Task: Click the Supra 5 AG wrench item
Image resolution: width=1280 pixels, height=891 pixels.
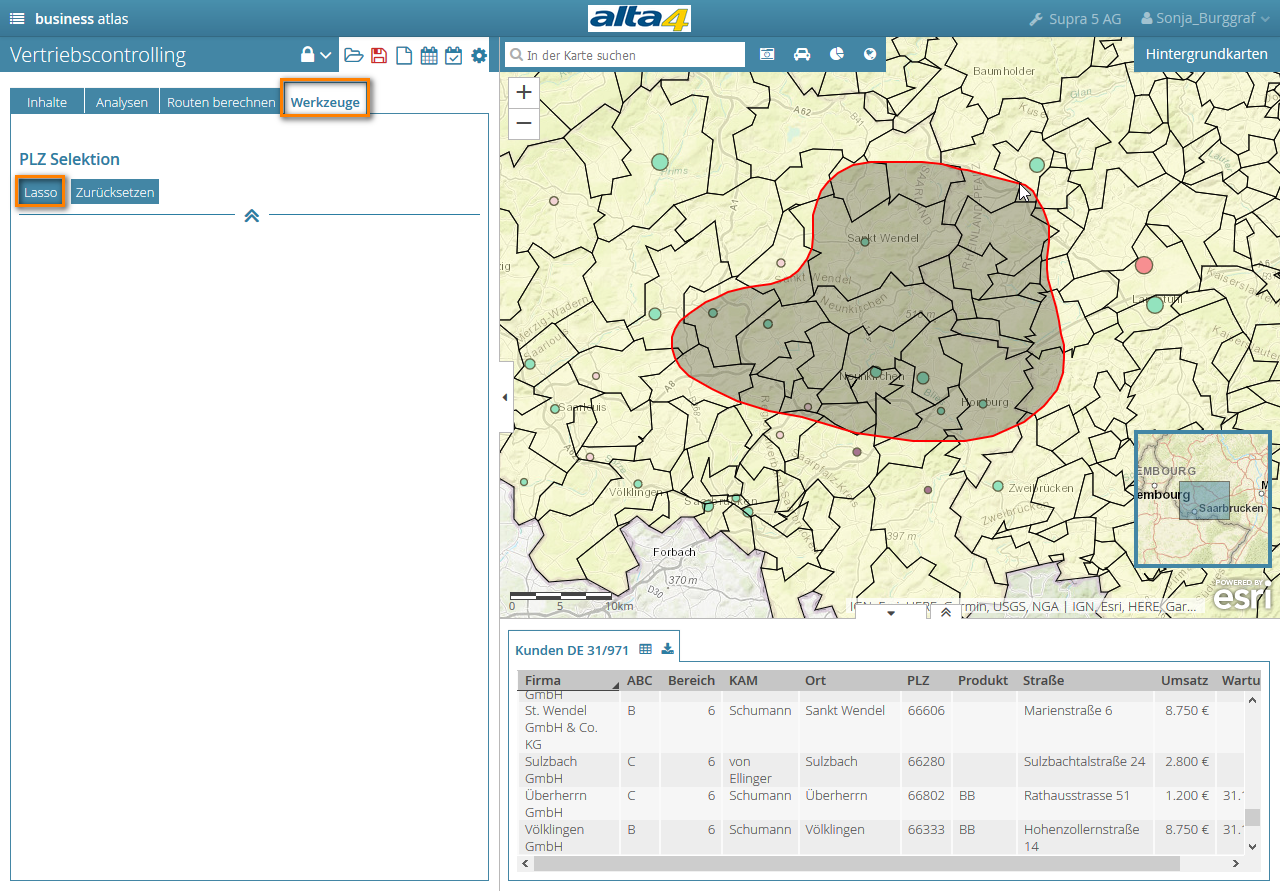Action: [1075, 19]
